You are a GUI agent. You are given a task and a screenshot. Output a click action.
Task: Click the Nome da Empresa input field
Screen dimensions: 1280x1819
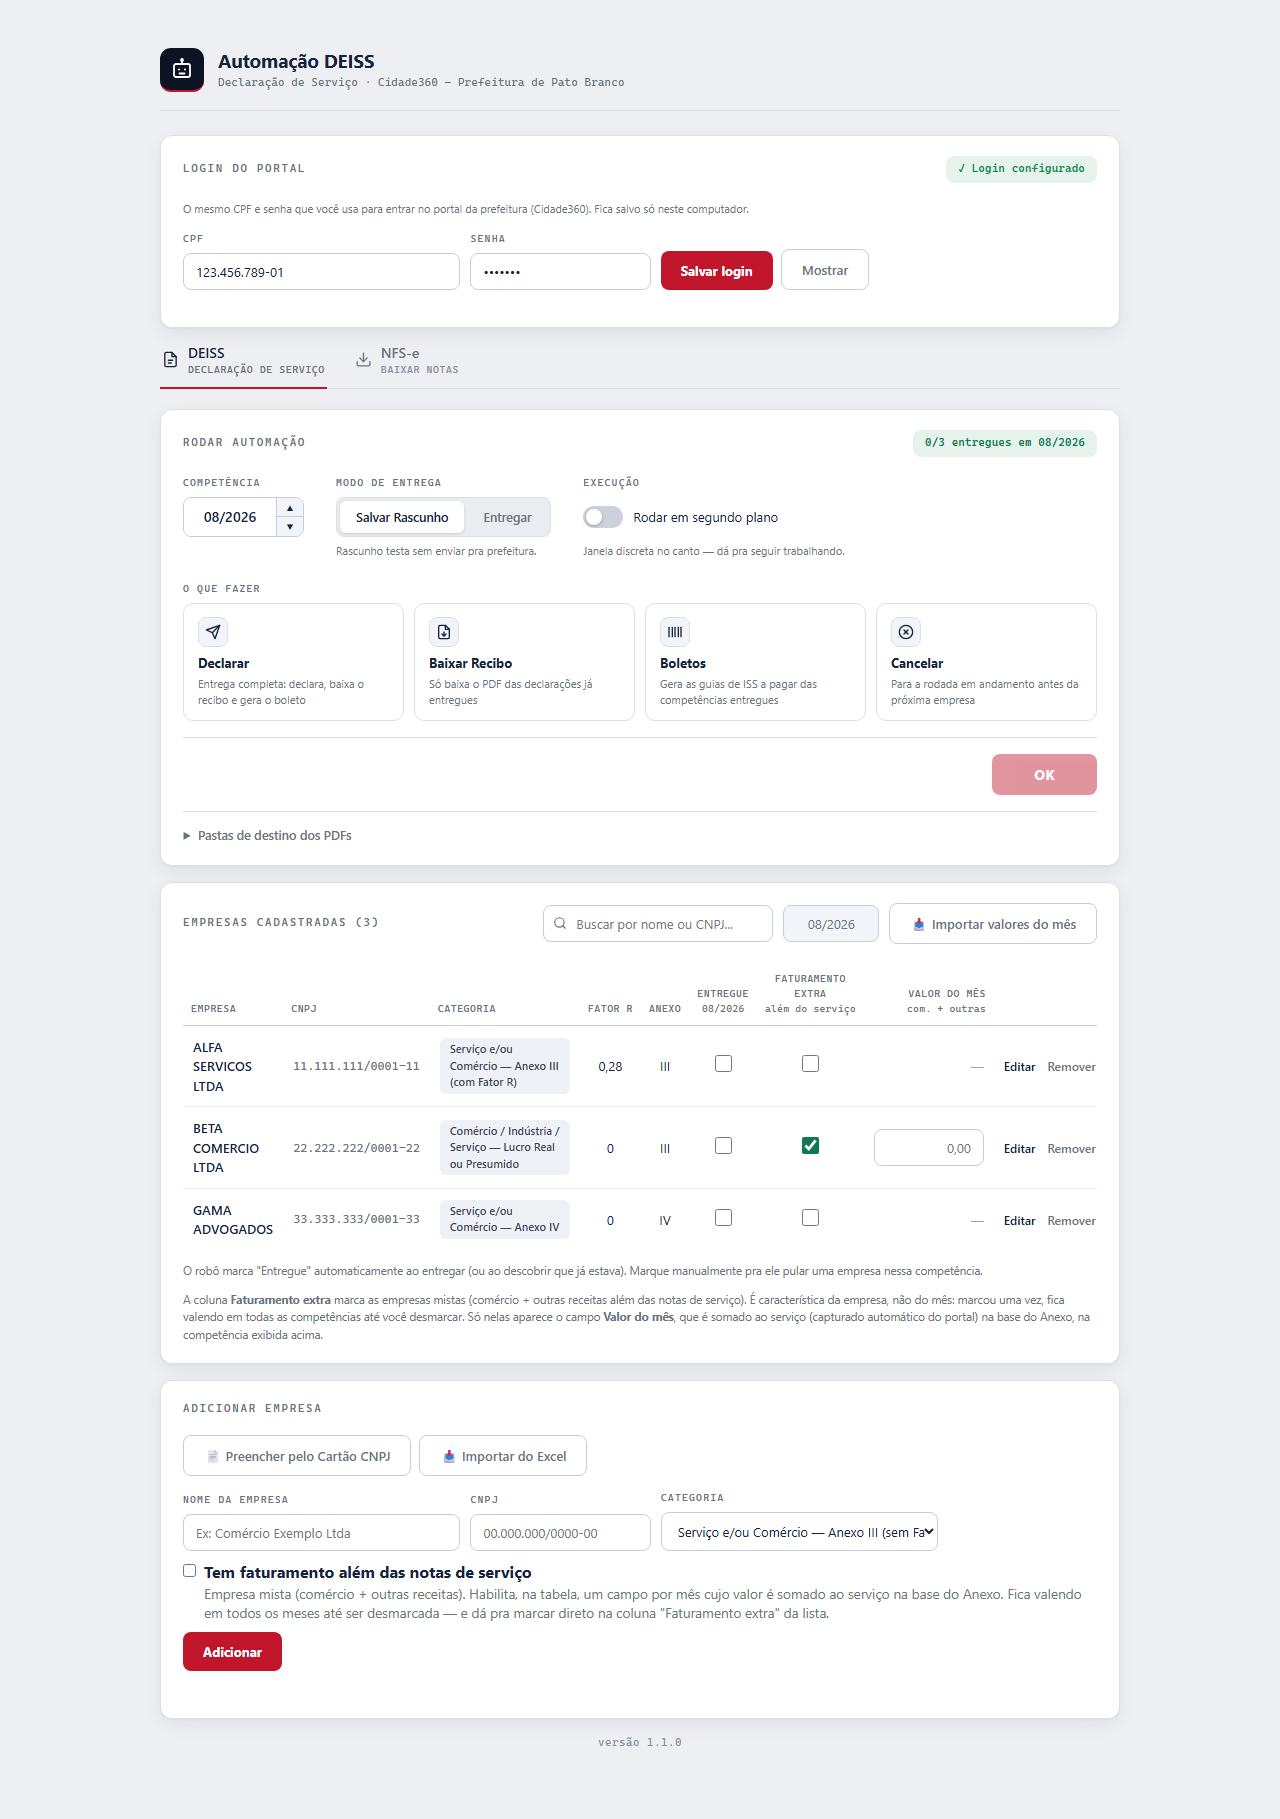pos(321,1533)
